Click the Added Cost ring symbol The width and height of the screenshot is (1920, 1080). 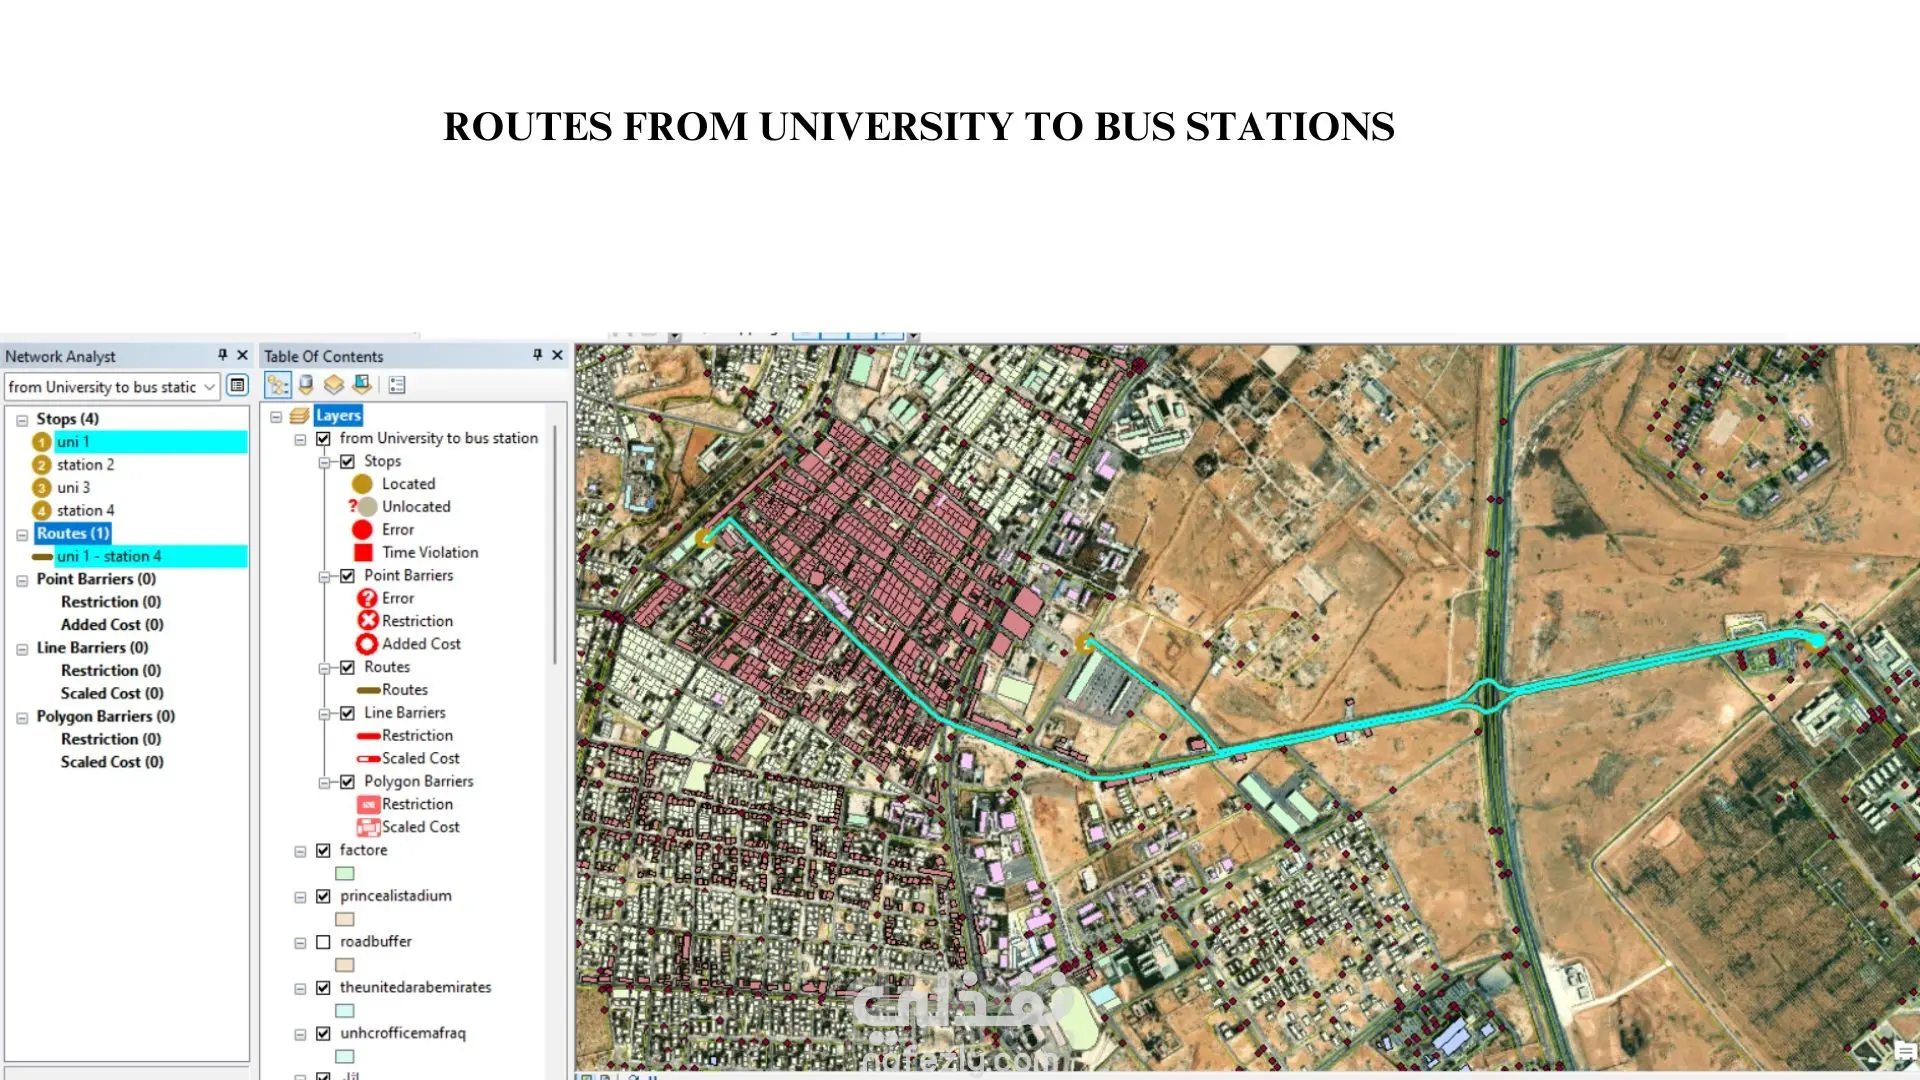pos(367,644)
